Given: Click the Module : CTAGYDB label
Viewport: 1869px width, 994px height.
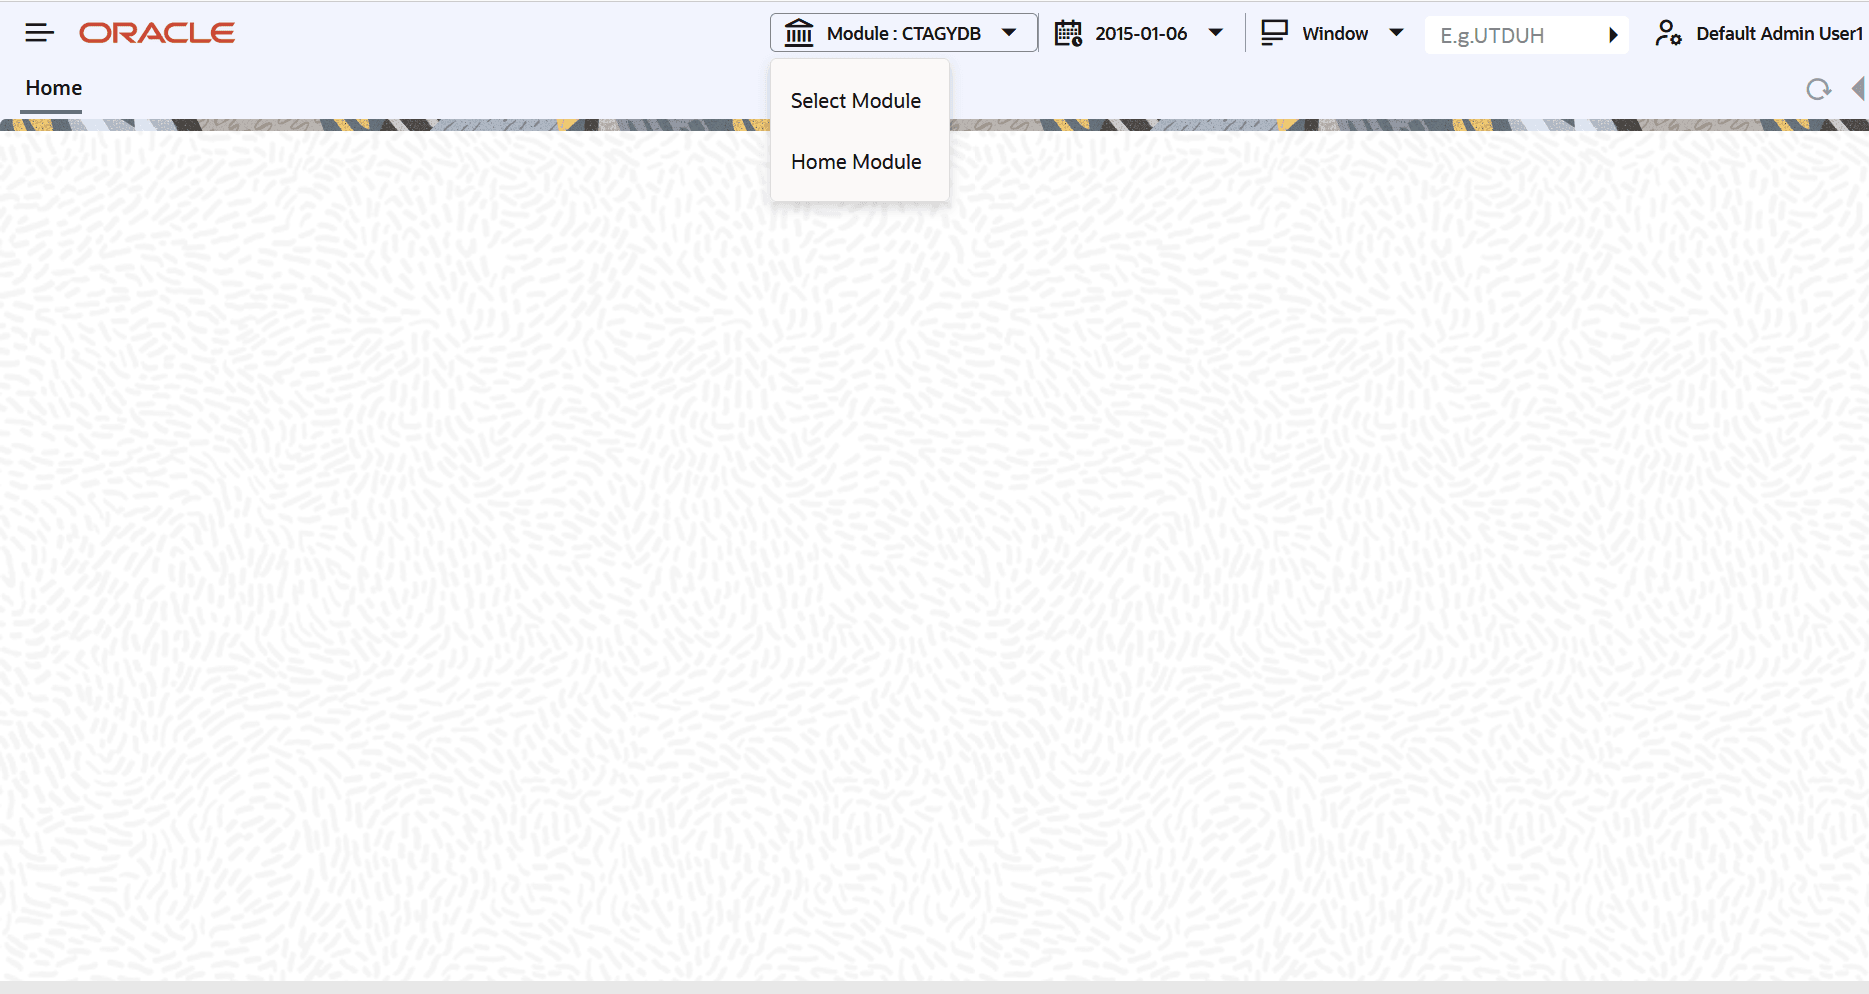Looking at the screenshot, I should tap(904, 33).
